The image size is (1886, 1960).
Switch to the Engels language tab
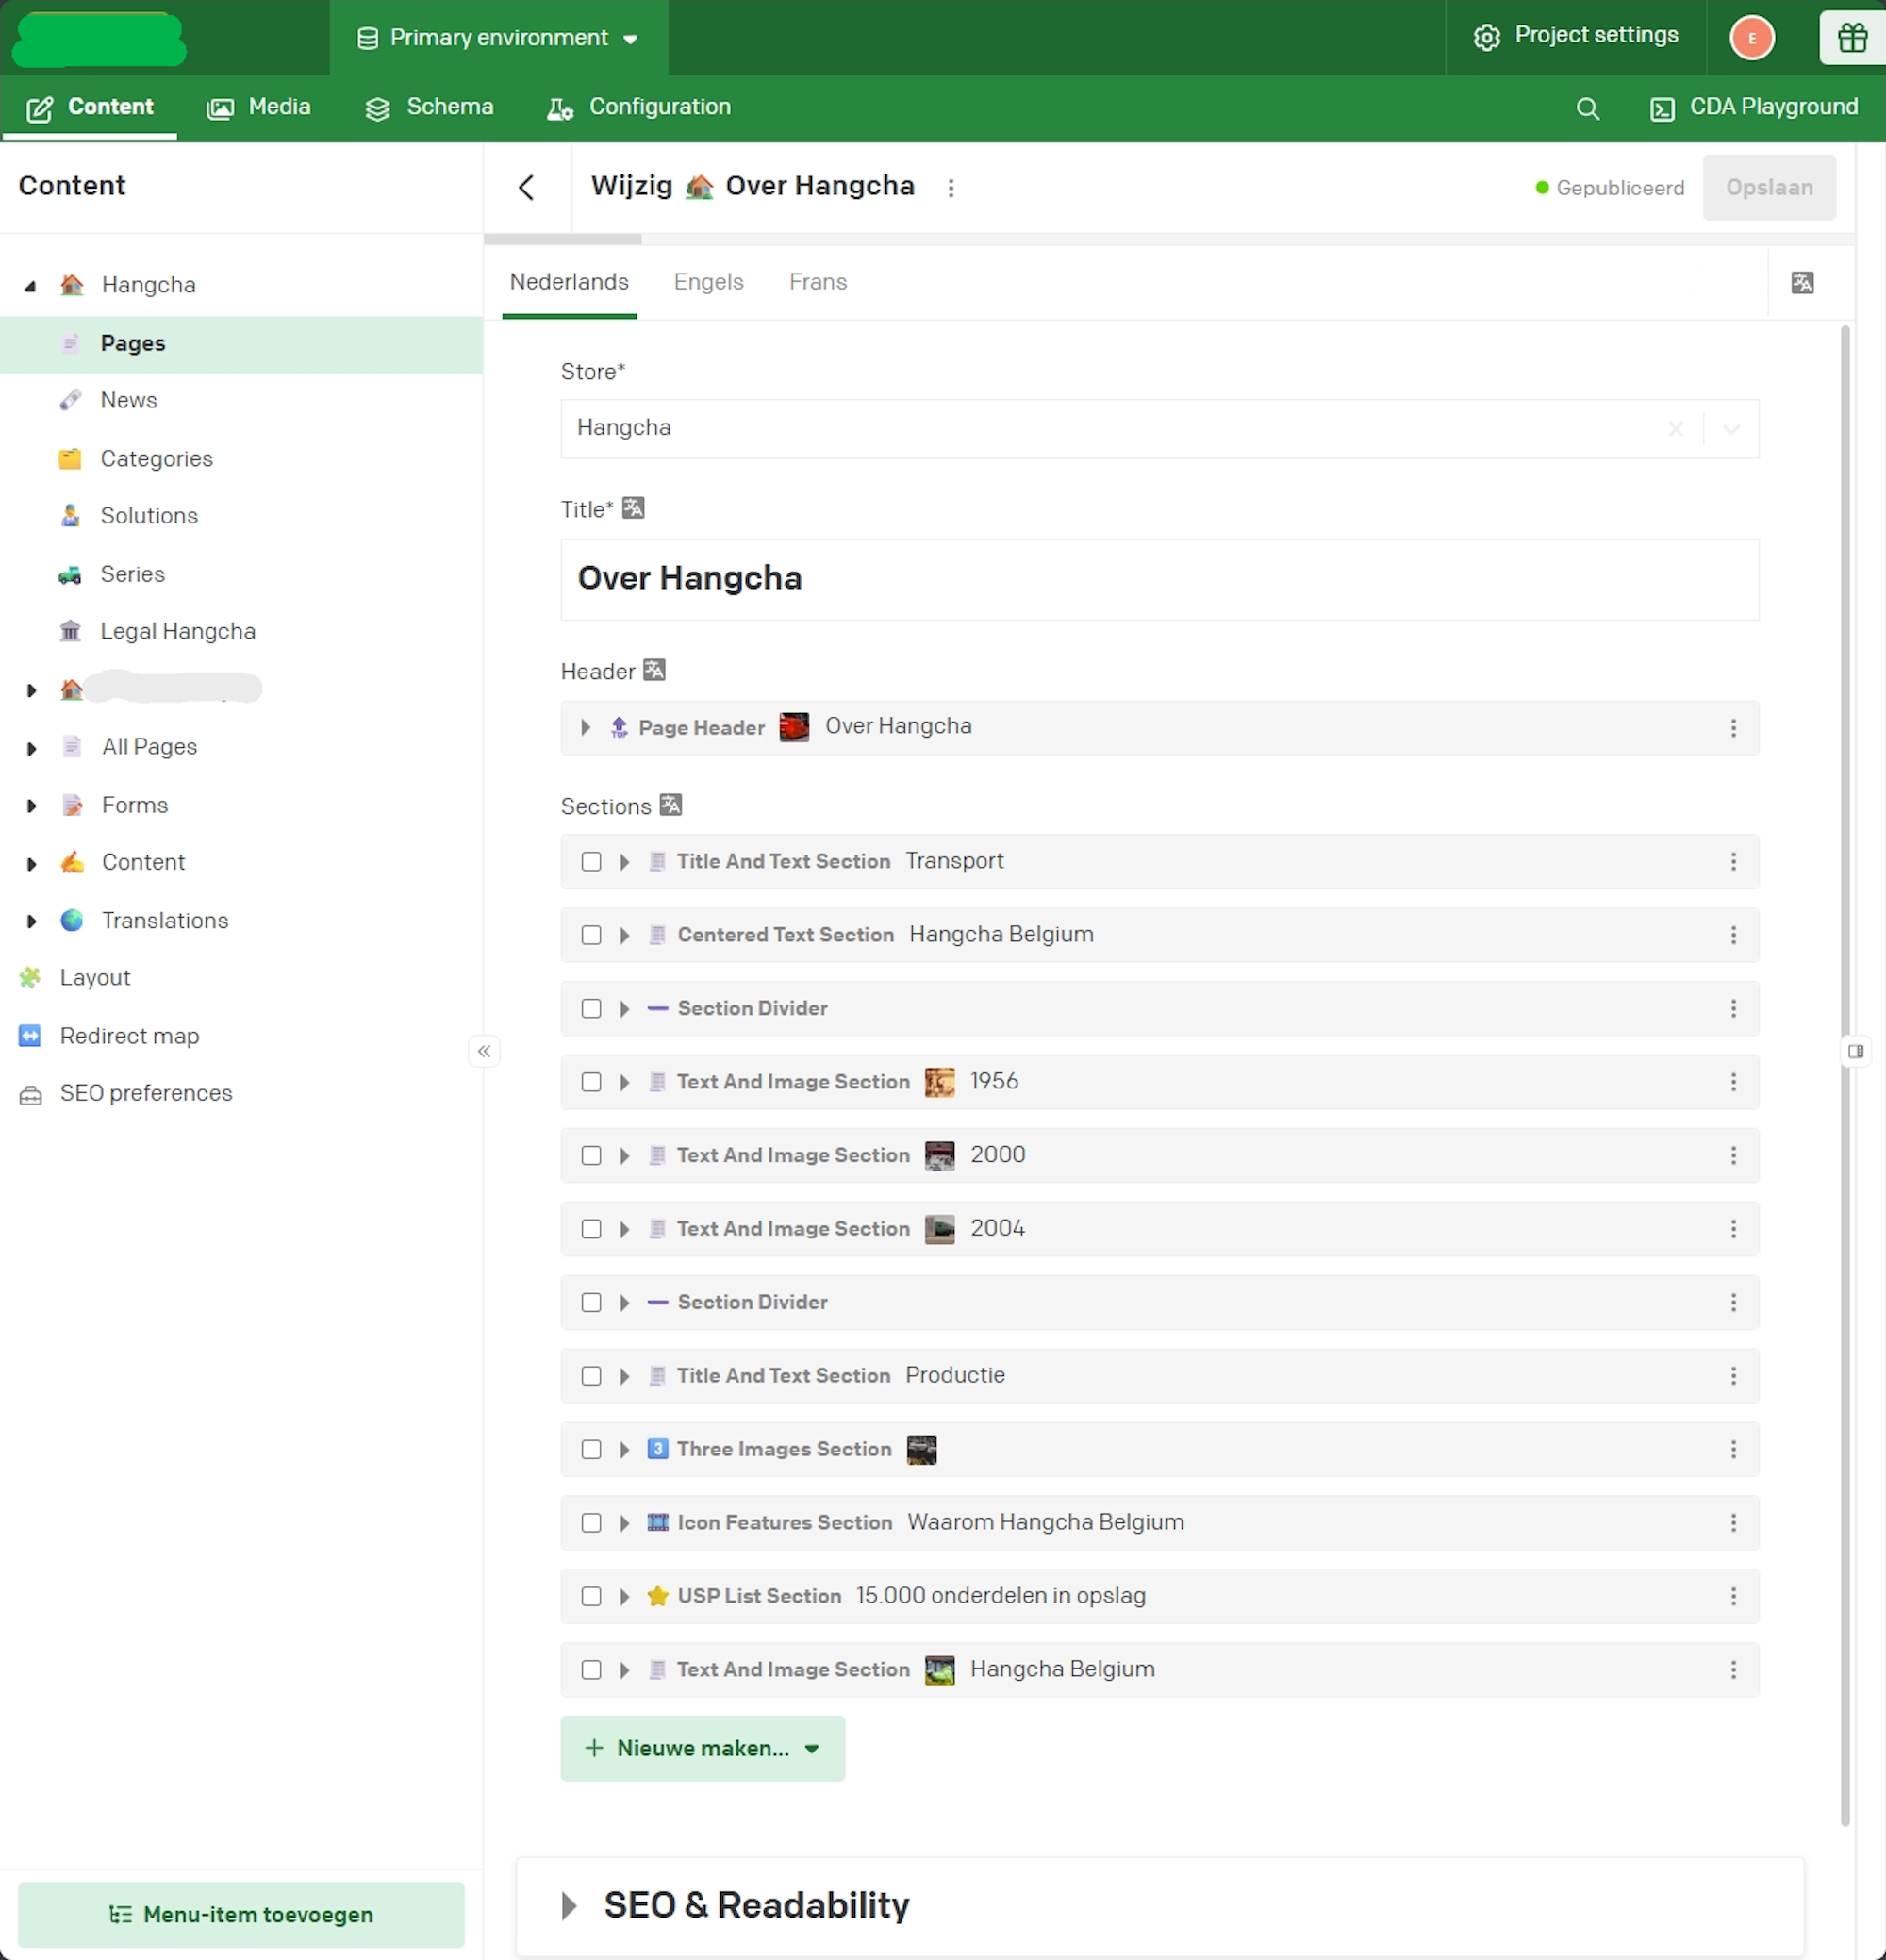pos(709,282)
